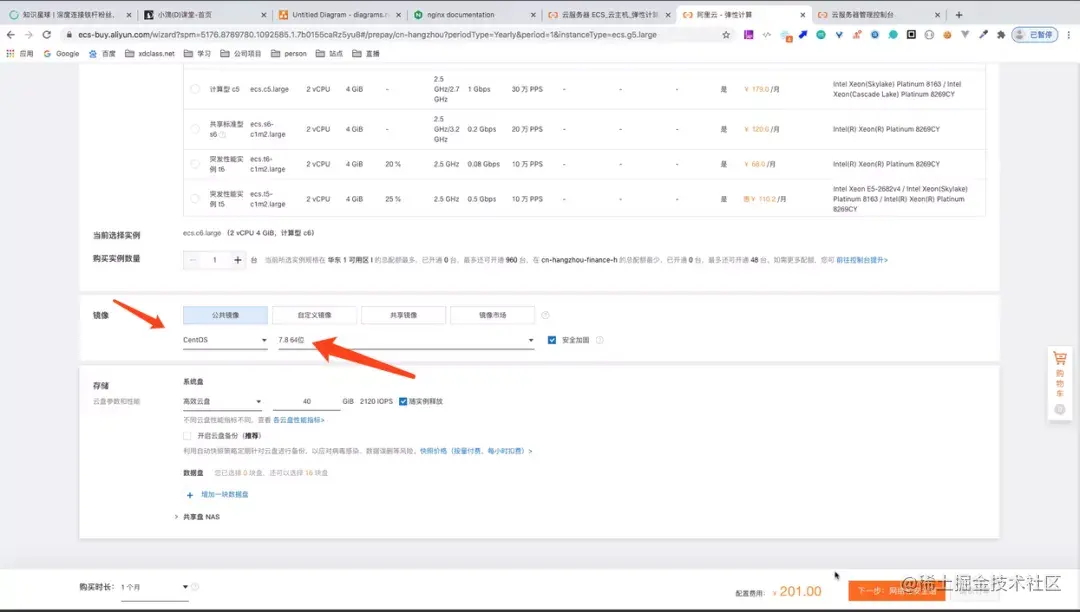Enable the 开启云盘备份 checkbox
Viewport: 1080px width, 612px height.
(187, 436)
